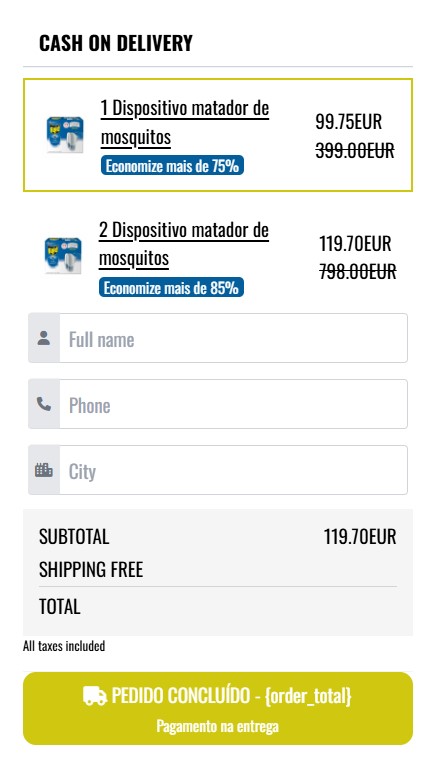Click the phone handset icon
The image size is (442, 781).
coord(44,404)
